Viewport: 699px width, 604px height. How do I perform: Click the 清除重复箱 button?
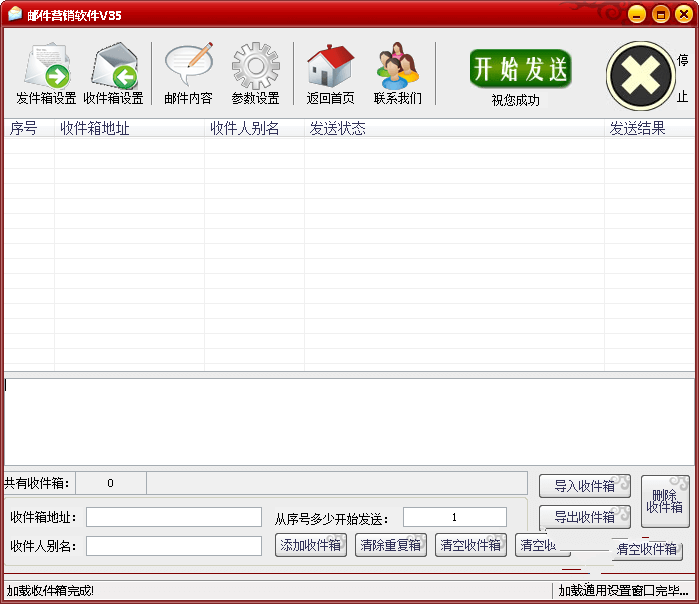(391, 545)
